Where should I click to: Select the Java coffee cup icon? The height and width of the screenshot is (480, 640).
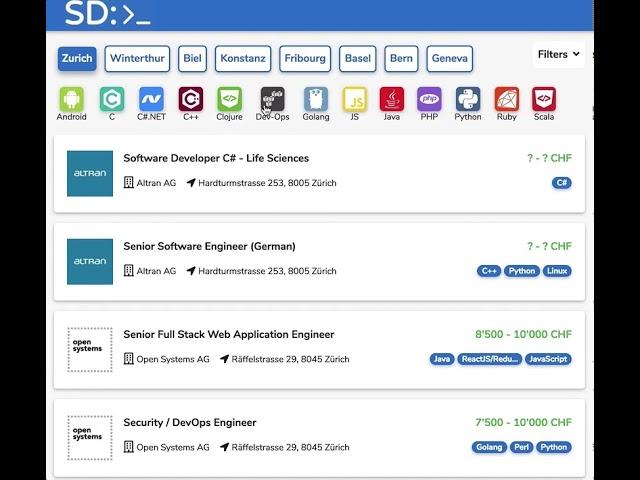pyautogui.click(x=392, y=99)
